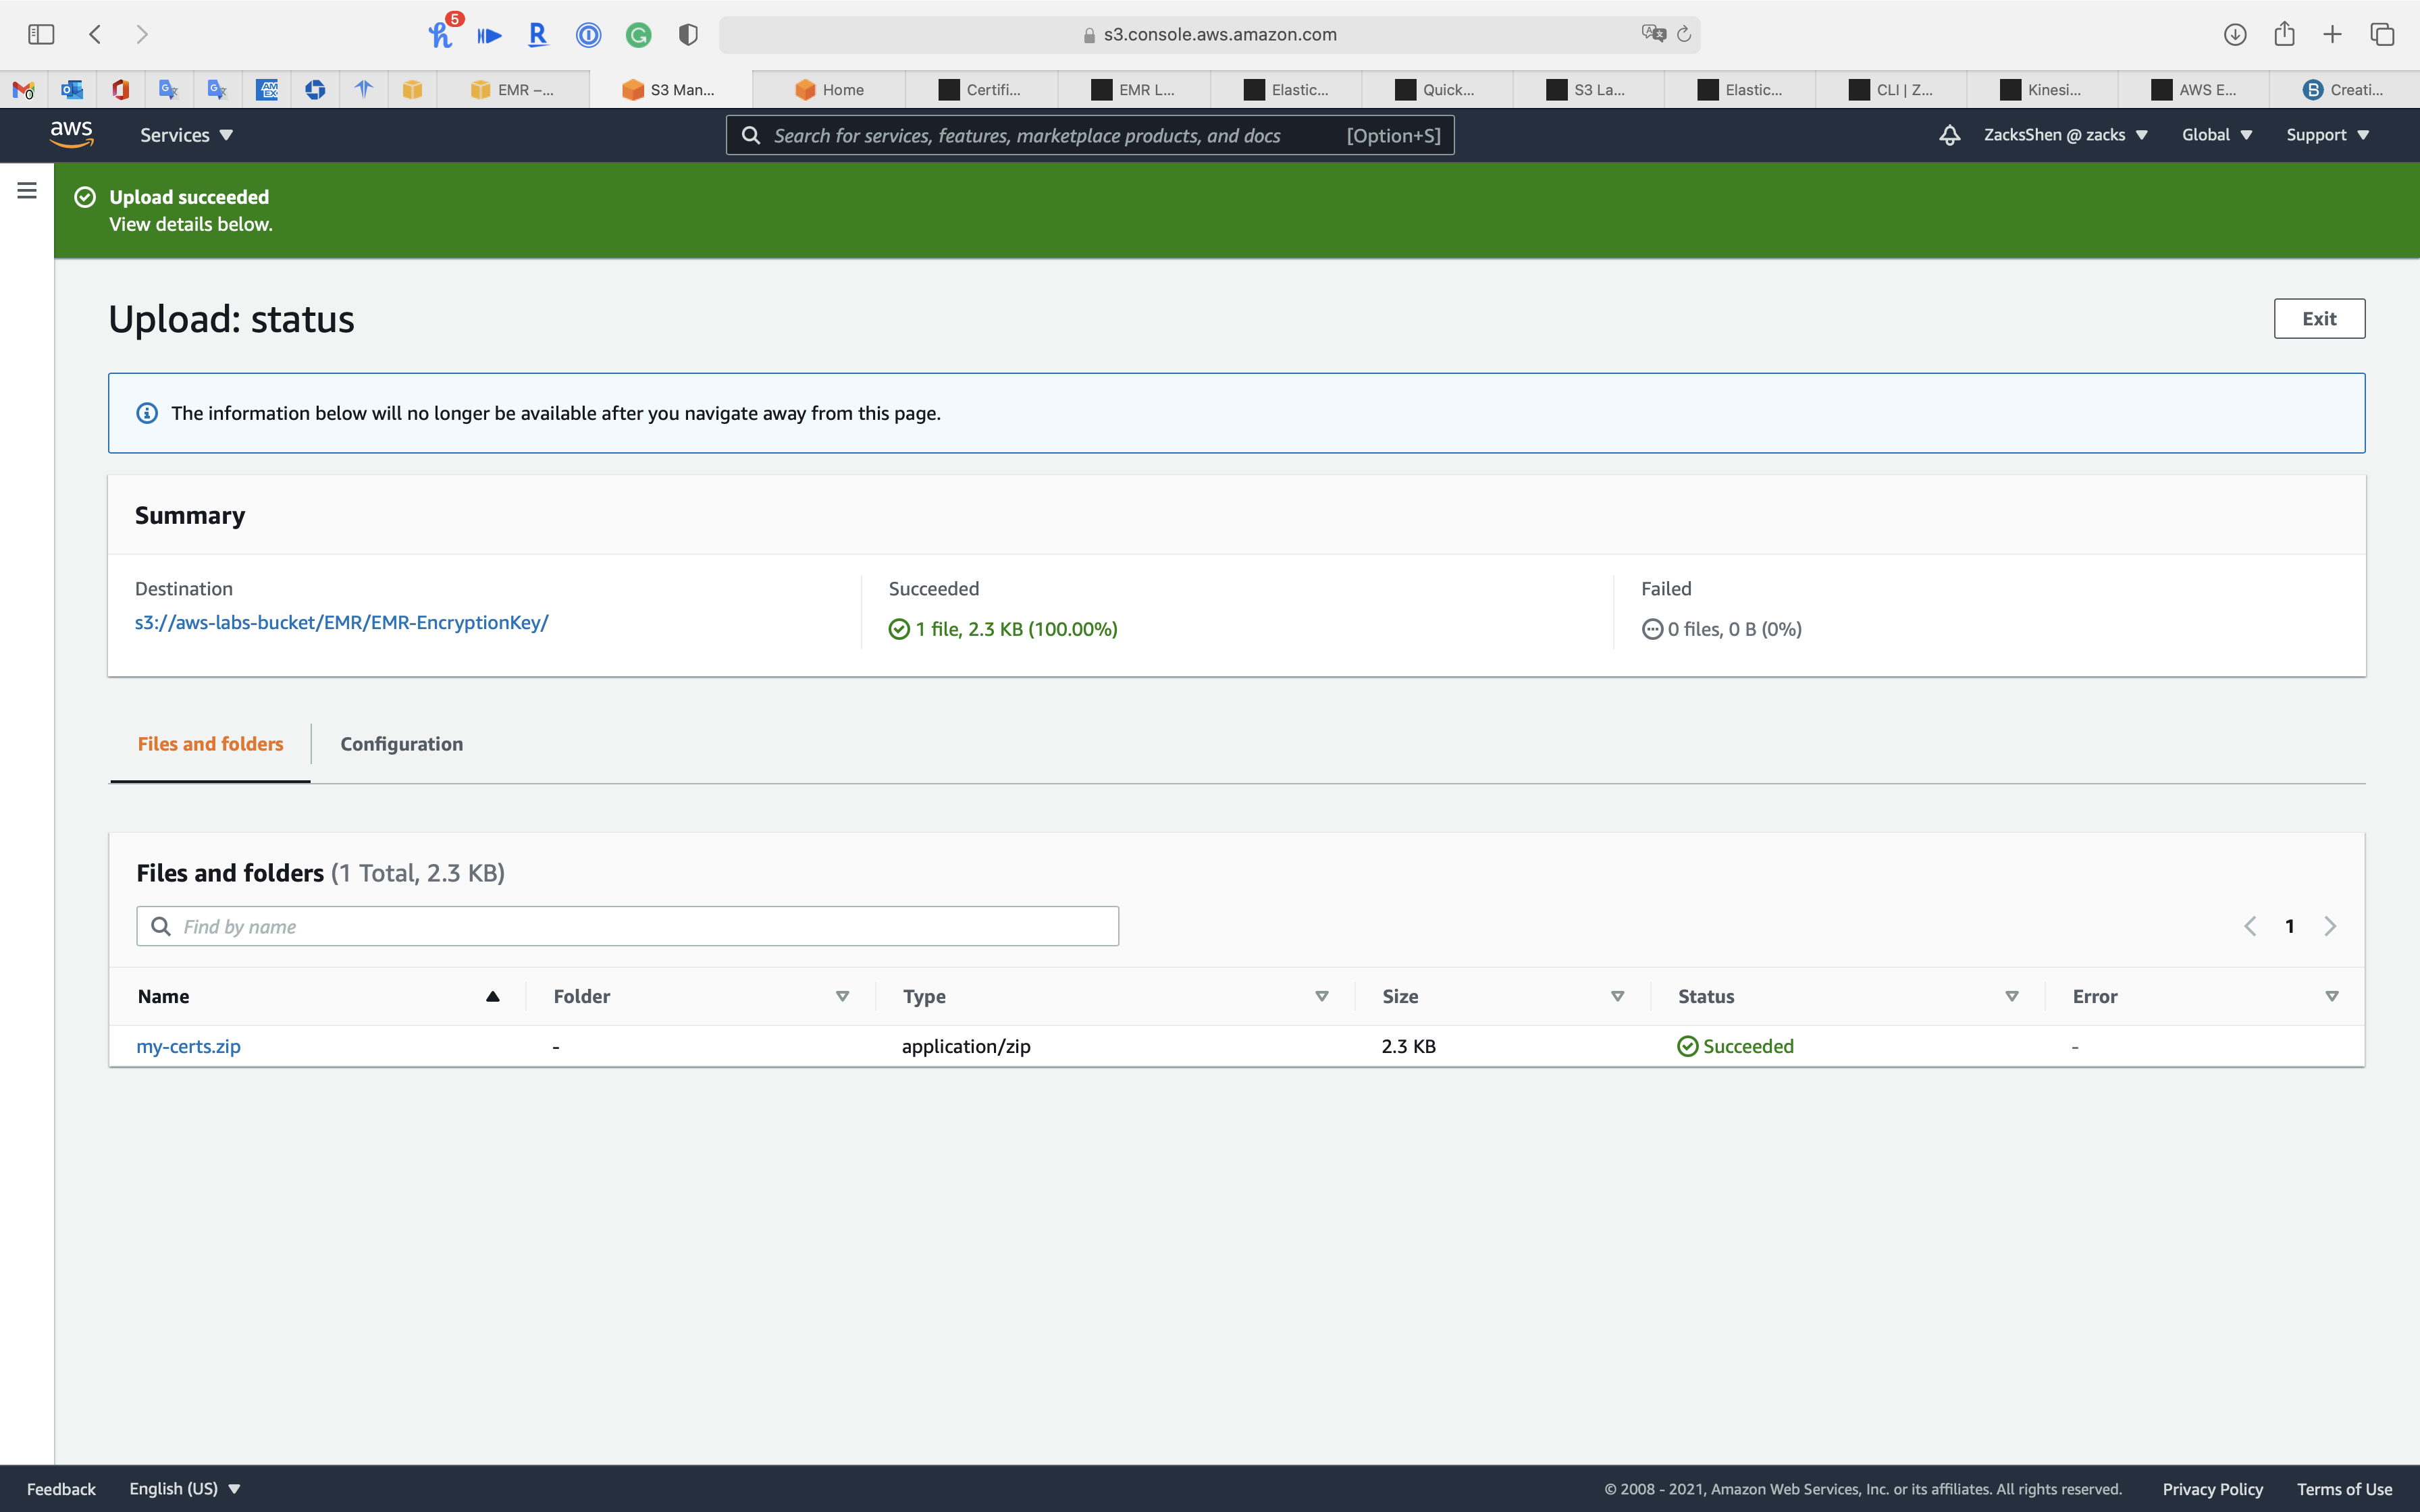The height and width of the screenshot is (1512, 2420).
Task: Click the AWS logo home icon
Action: point(71,134)
